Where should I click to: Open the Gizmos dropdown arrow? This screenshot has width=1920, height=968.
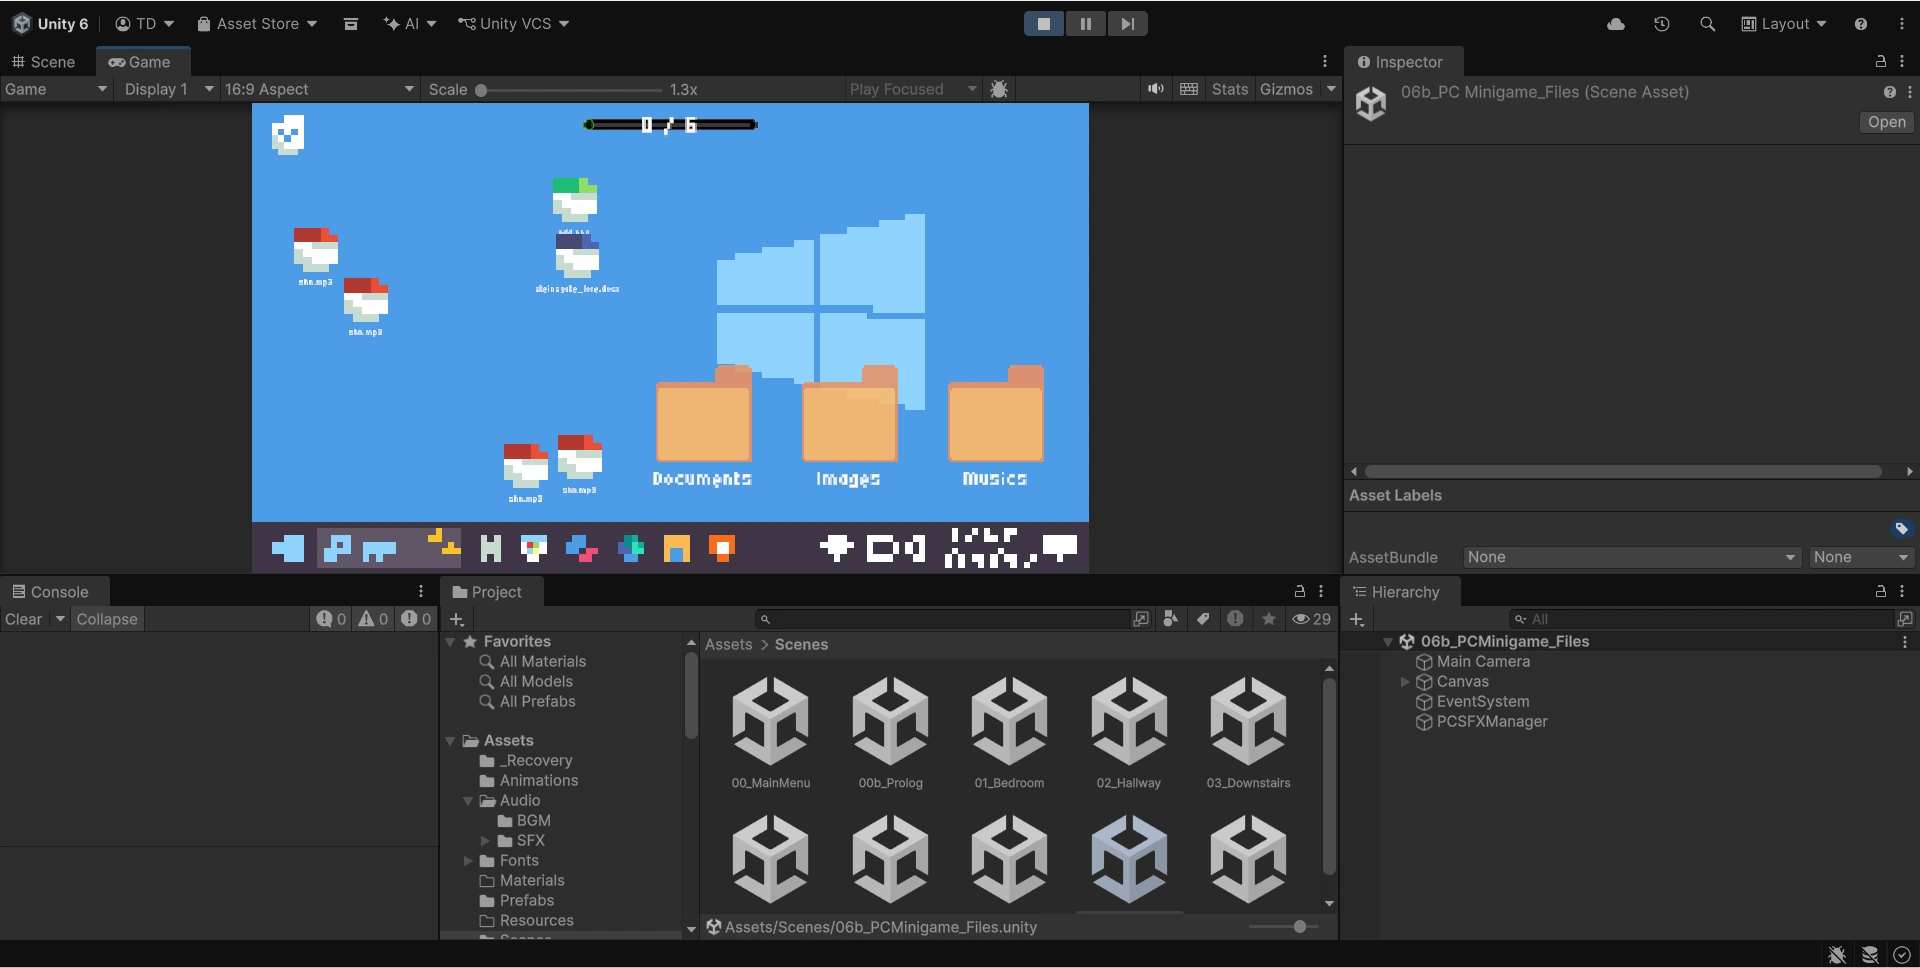point(1331,89)
